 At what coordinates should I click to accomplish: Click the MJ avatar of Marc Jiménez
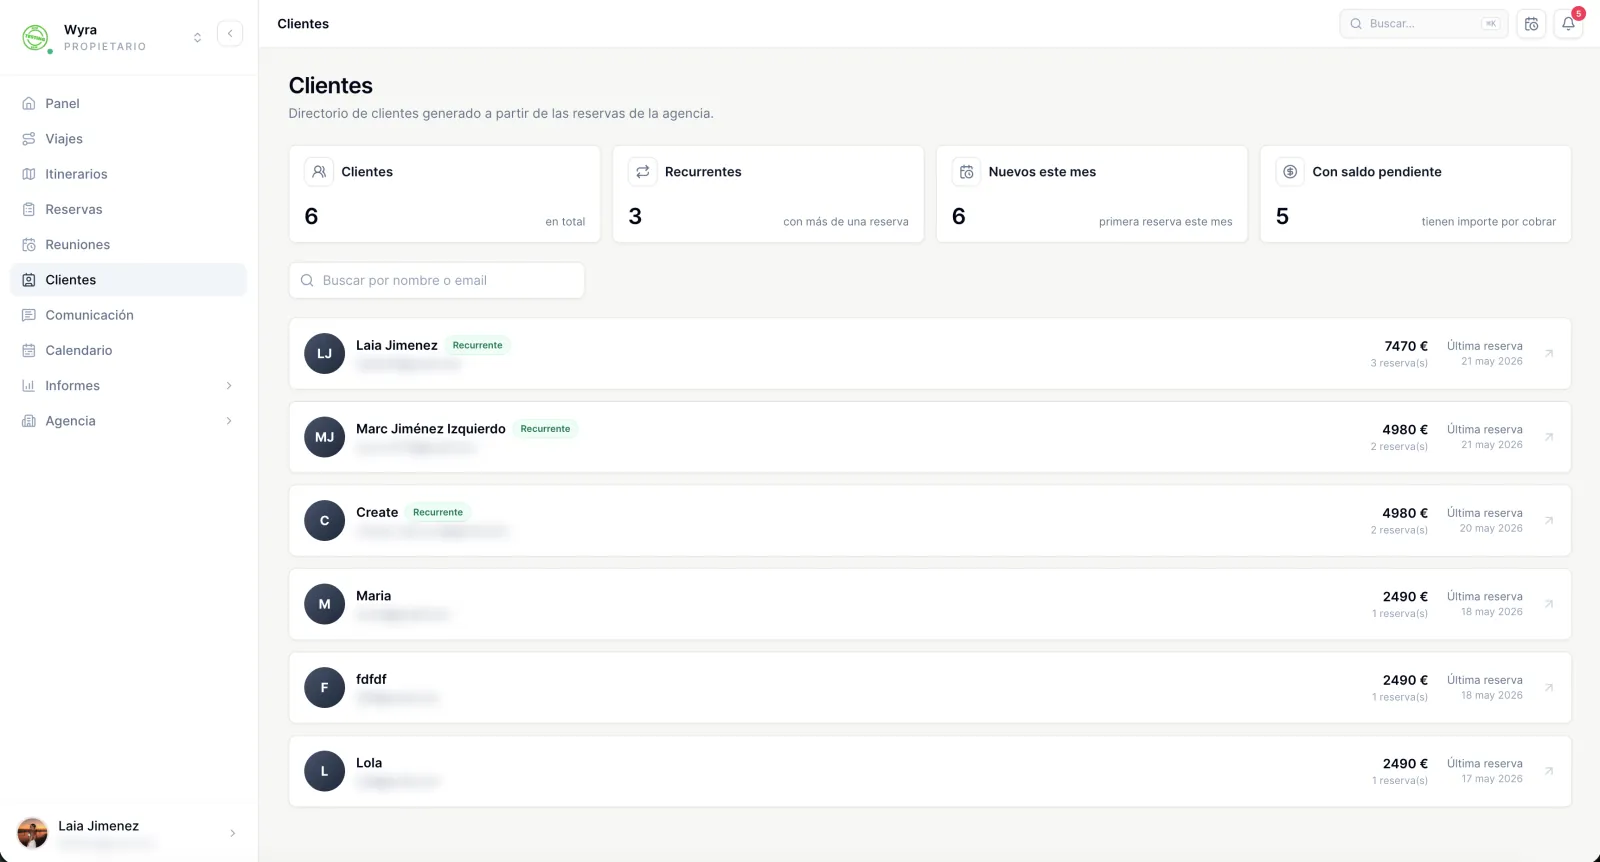324,437
